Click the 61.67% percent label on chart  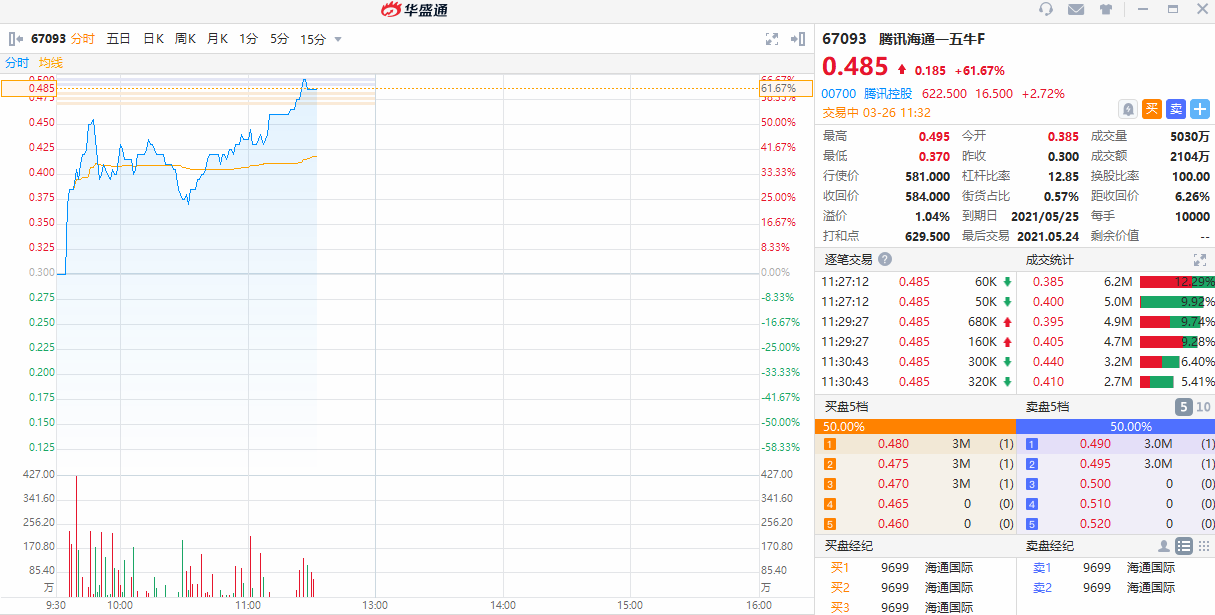click(x=785, y=88)
